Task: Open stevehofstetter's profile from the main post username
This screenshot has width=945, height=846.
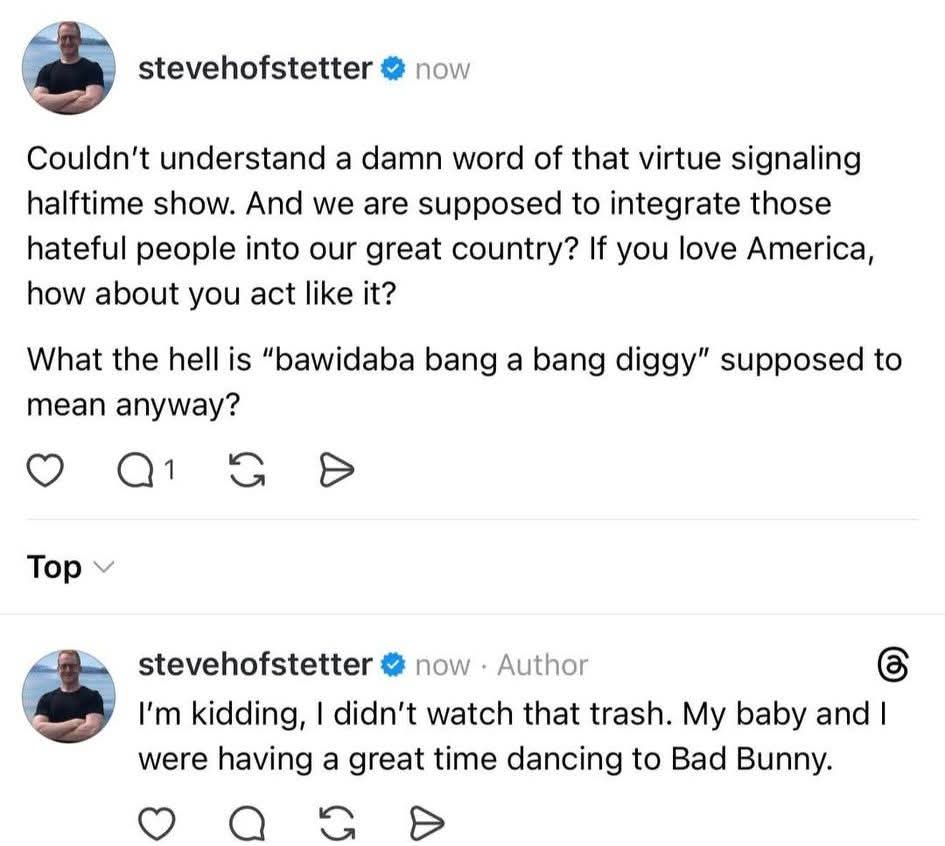Action: 255,69
